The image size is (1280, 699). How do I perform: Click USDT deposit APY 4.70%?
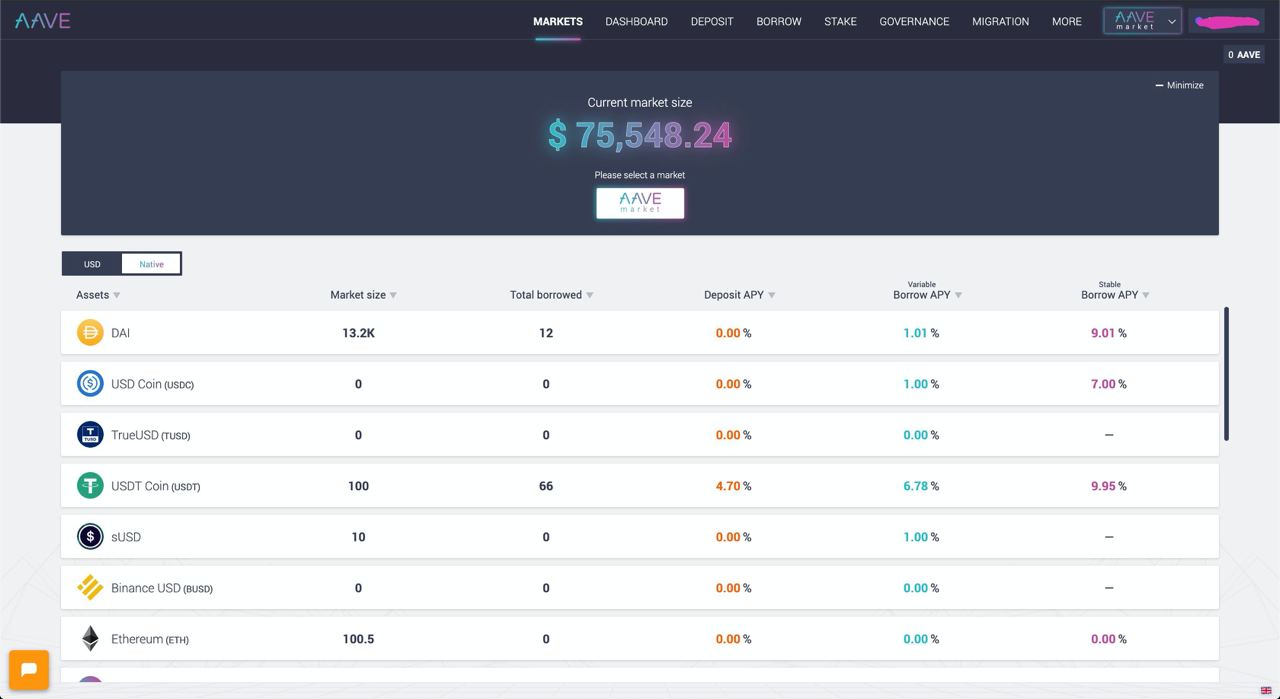tap(733, 486)
